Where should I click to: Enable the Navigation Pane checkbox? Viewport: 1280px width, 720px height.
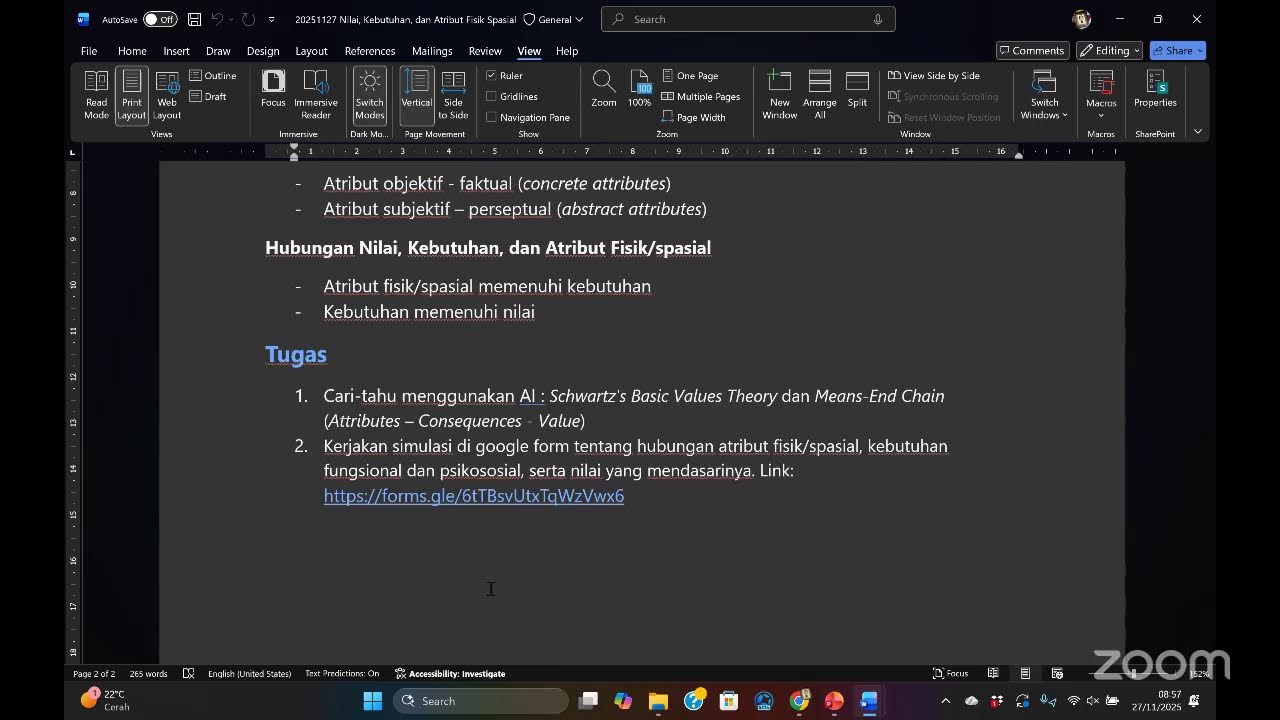tap(491, 118)
